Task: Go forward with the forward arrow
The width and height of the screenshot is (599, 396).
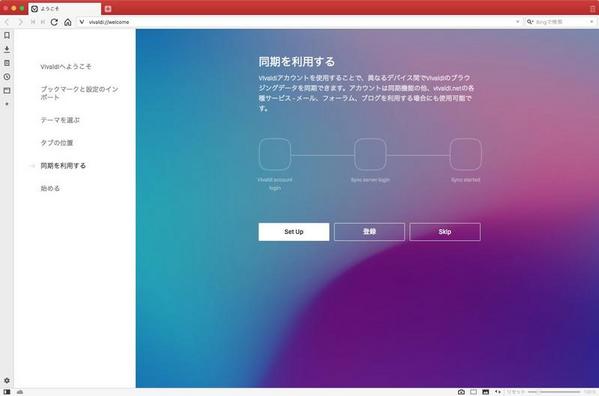Action: (x=20, y=22)
